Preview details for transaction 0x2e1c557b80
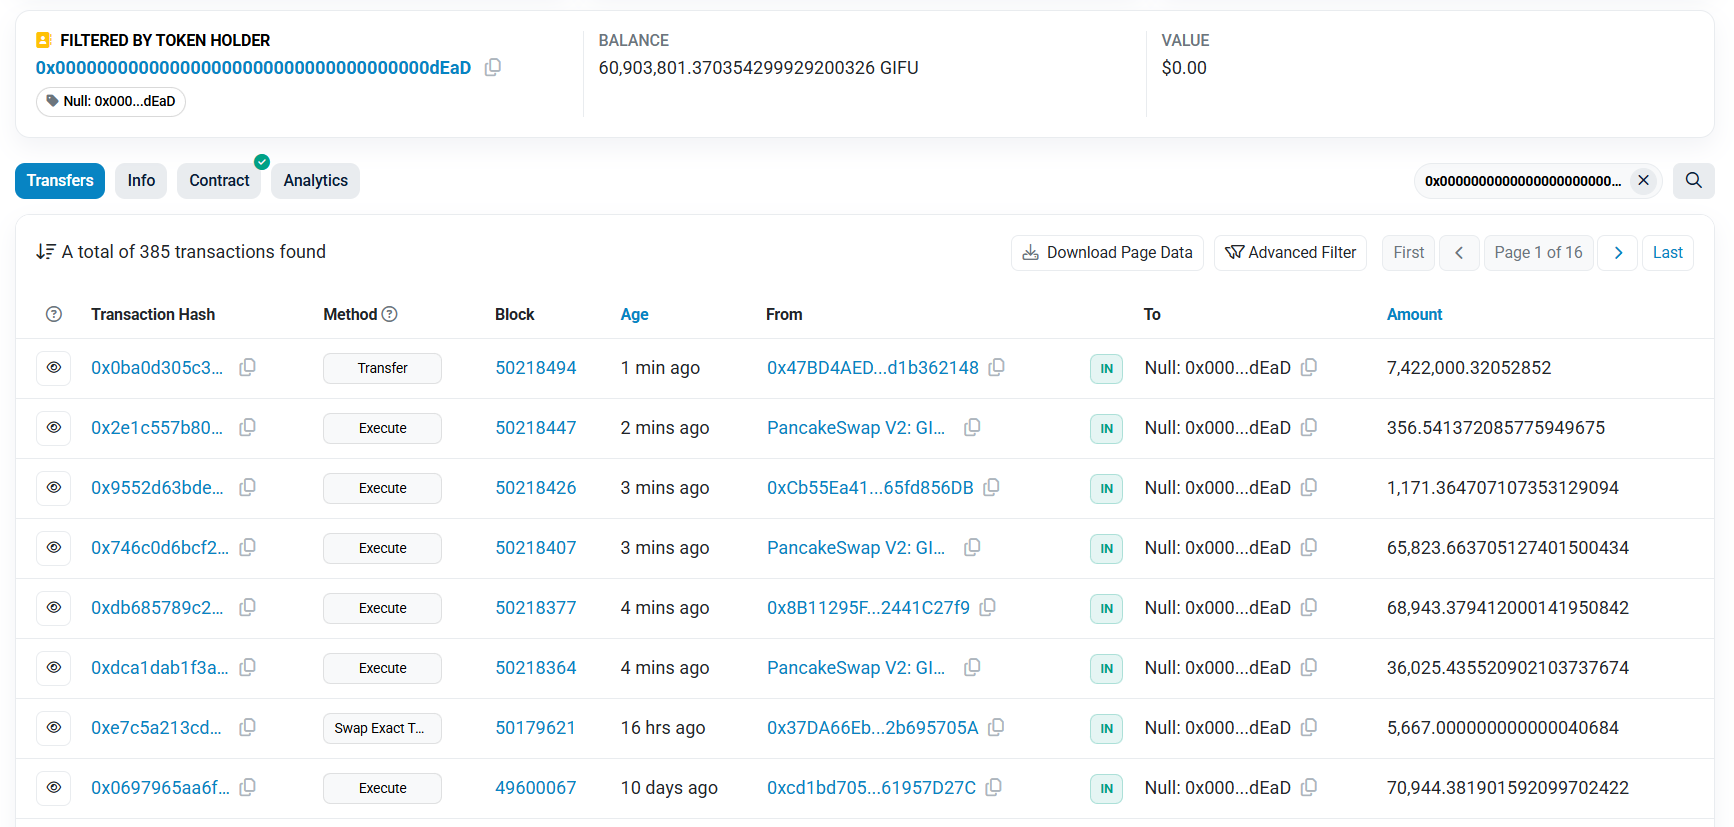 tap(54, 428)
